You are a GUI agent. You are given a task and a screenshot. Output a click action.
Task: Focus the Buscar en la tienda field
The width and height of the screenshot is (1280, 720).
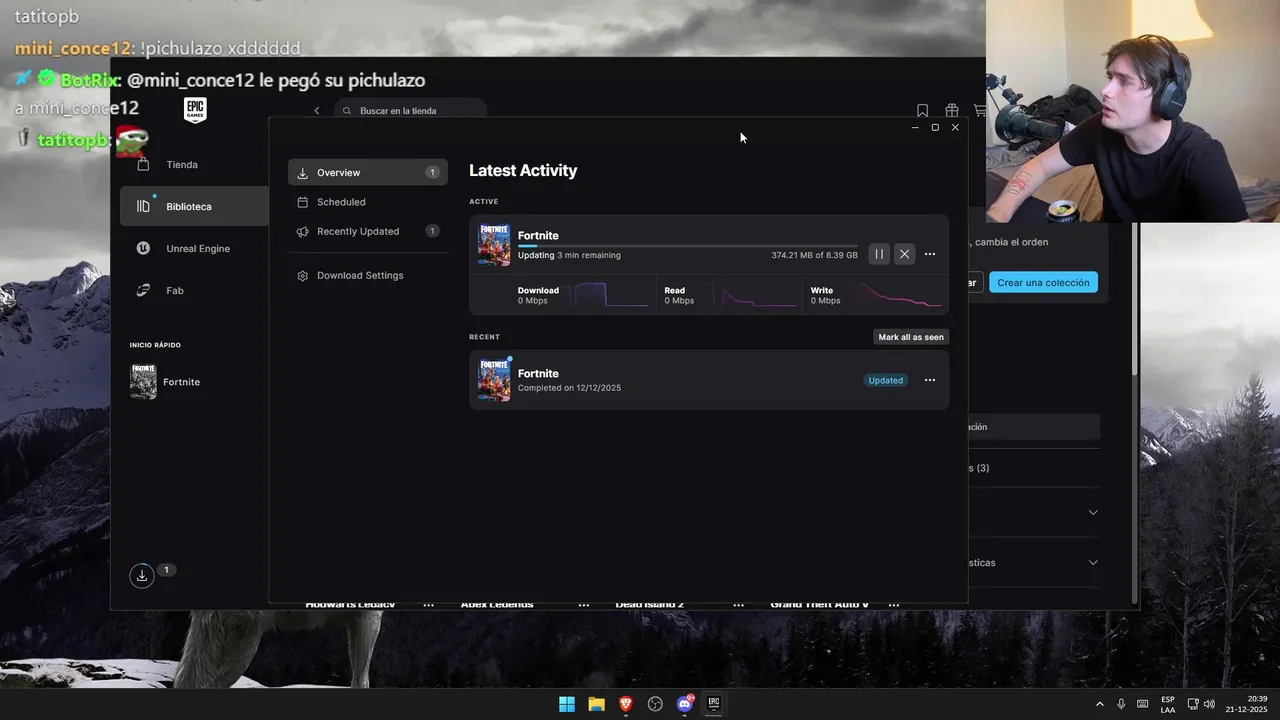410,111
